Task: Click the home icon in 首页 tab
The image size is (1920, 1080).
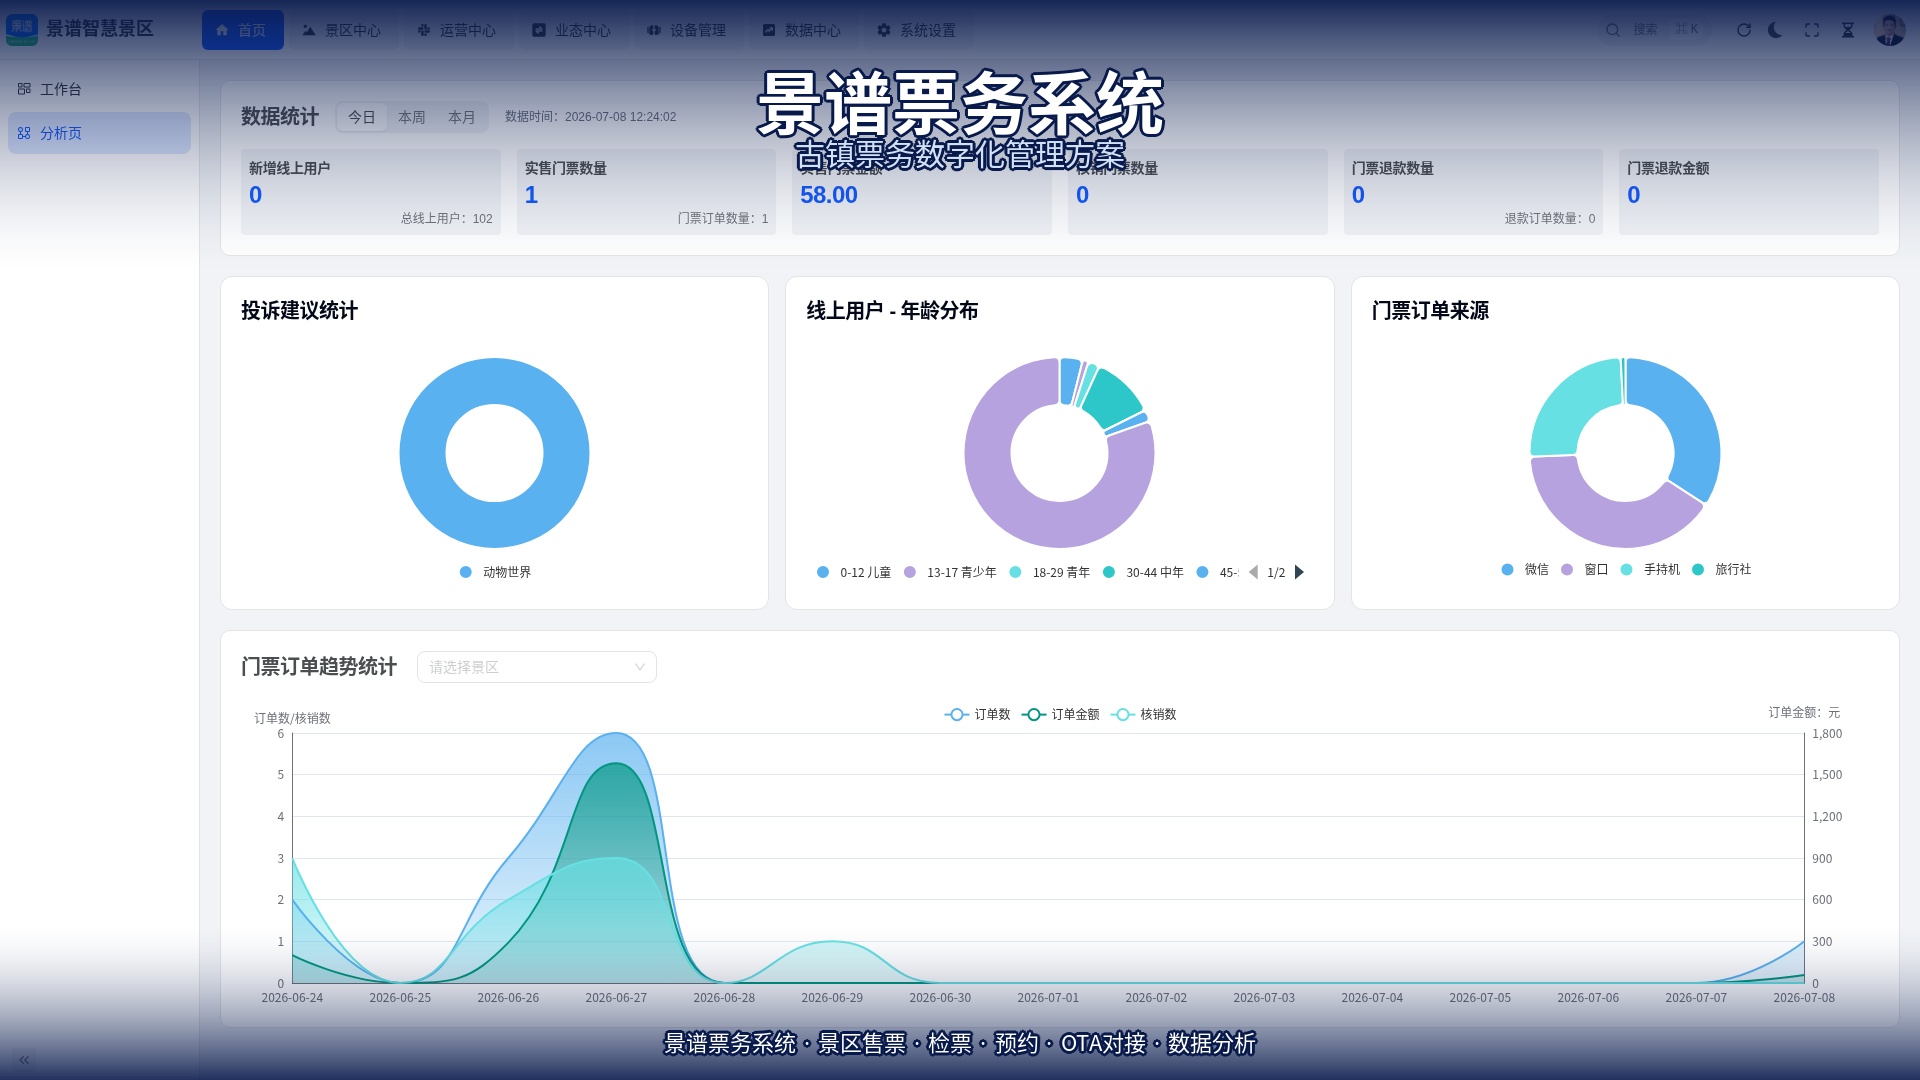Action: click(x=222, y=30)
